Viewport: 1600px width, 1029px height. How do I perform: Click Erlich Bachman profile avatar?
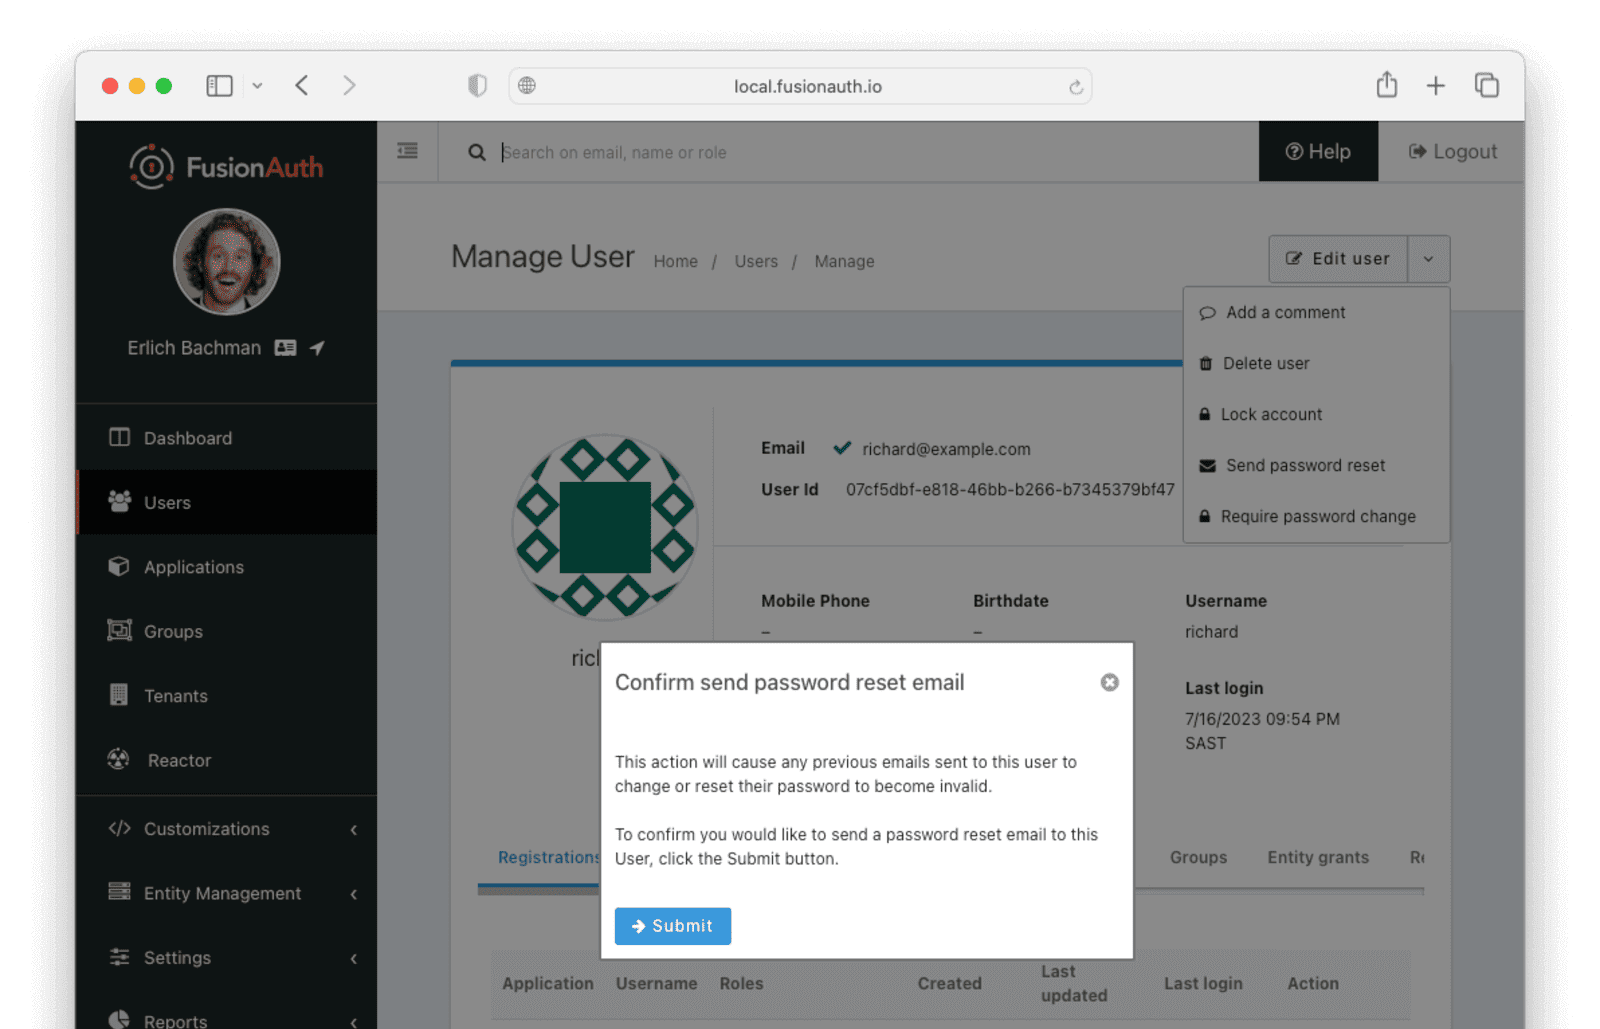pyautogui.click(x=227, y=262)
